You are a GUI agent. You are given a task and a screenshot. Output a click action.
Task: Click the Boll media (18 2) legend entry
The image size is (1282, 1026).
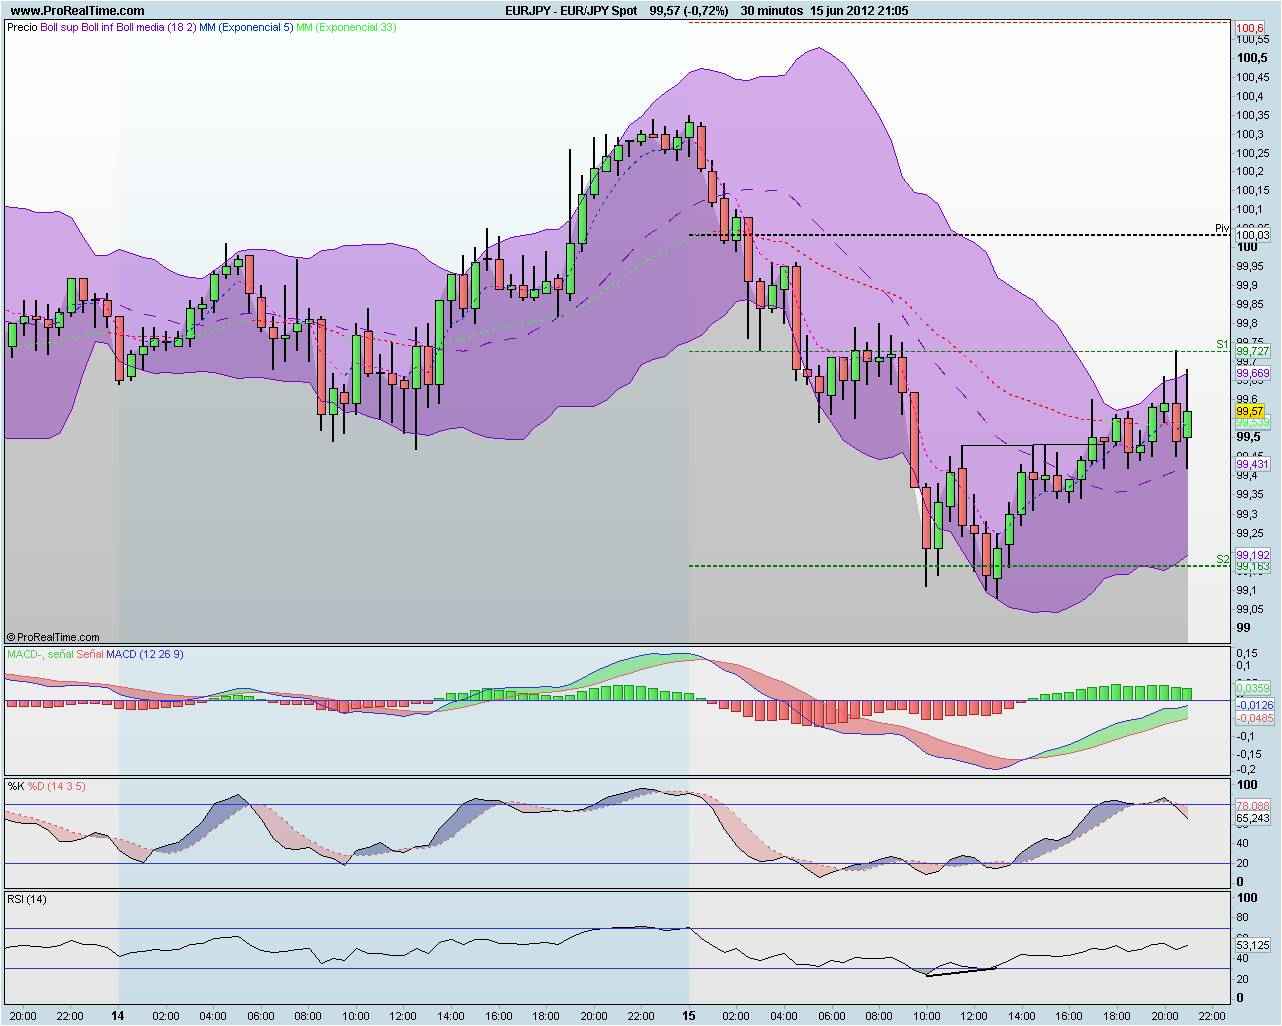coord(155,30)
